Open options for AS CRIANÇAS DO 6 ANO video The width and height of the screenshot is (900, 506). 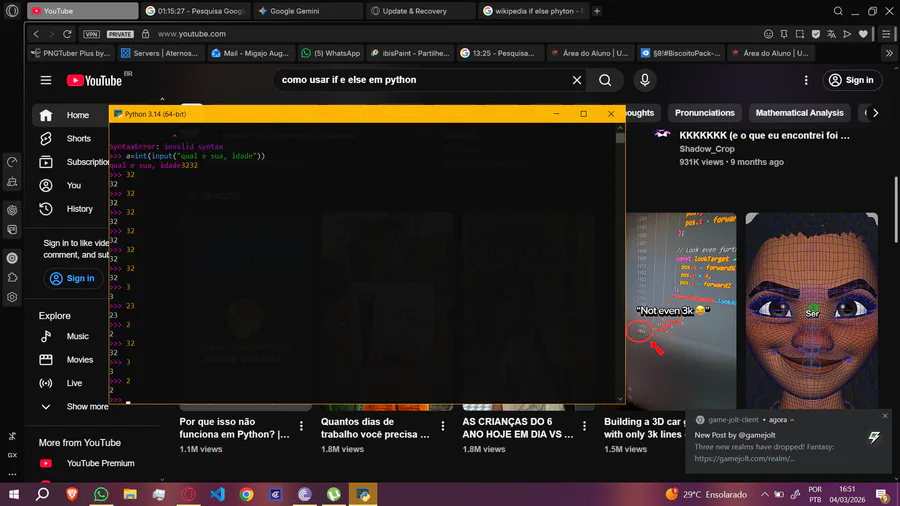584,426
